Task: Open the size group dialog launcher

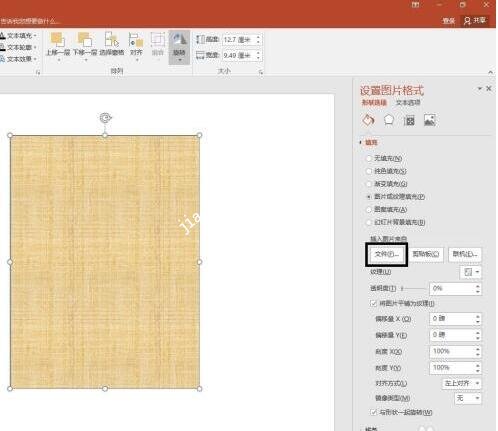Action: 261,72
